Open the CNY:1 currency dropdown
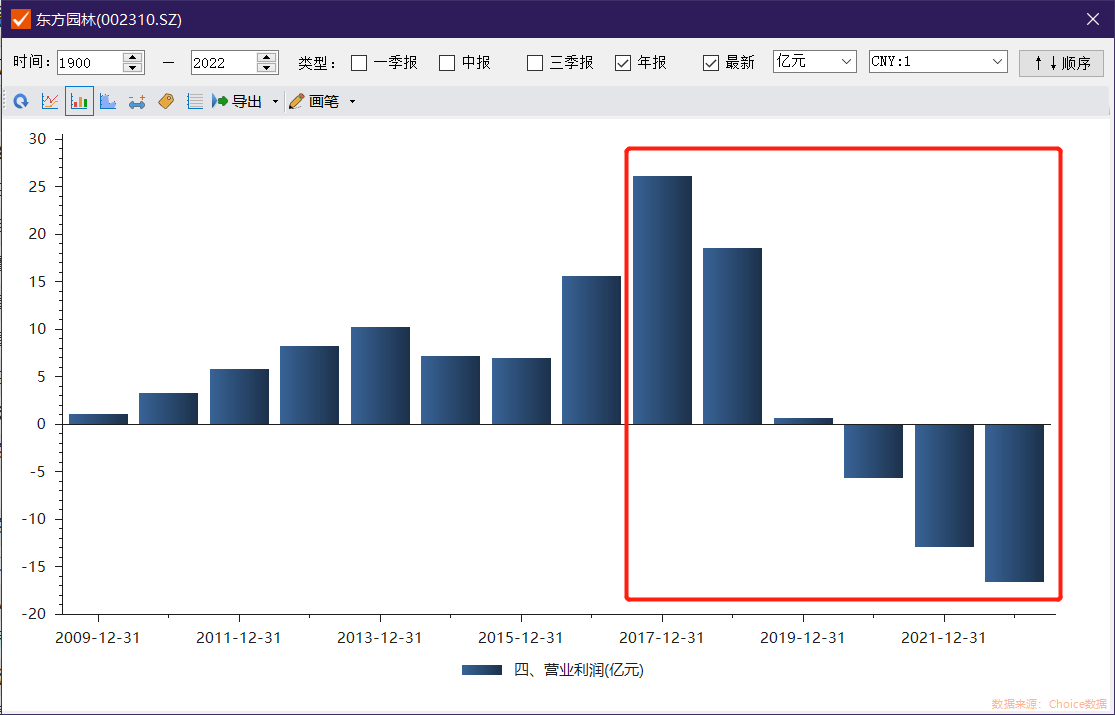 point(938,62)
